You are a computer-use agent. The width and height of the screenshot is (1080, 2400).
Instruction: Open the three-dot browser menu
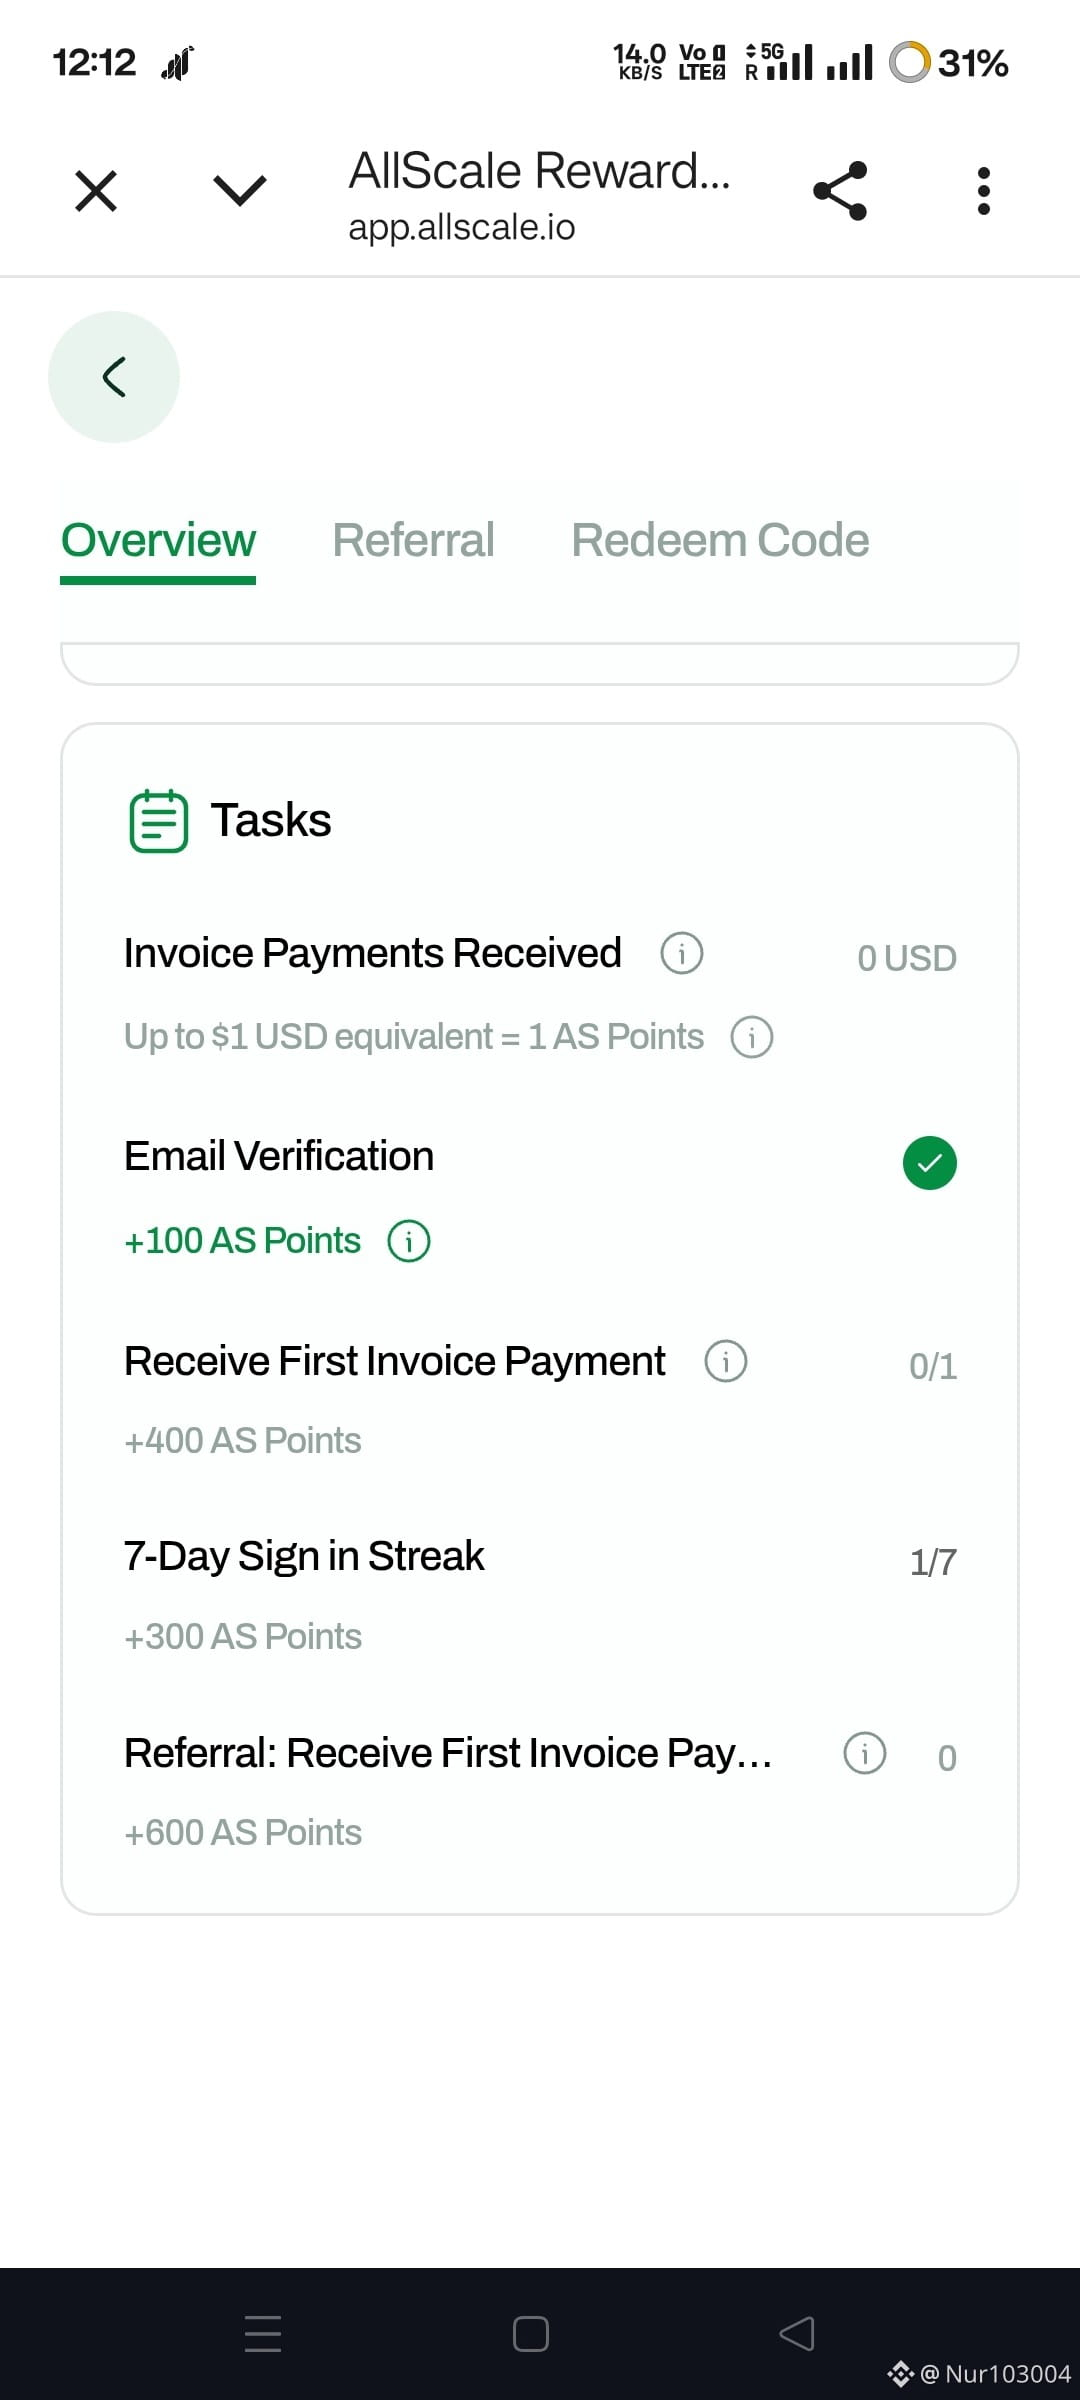(984, 190)
